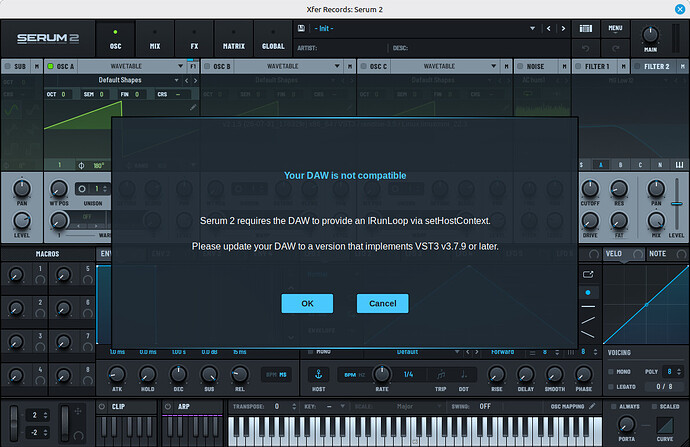Viewport: 690px width, 447px height.
Task: Click Cancel in the compatibility dialog
Action: [382, 304]
